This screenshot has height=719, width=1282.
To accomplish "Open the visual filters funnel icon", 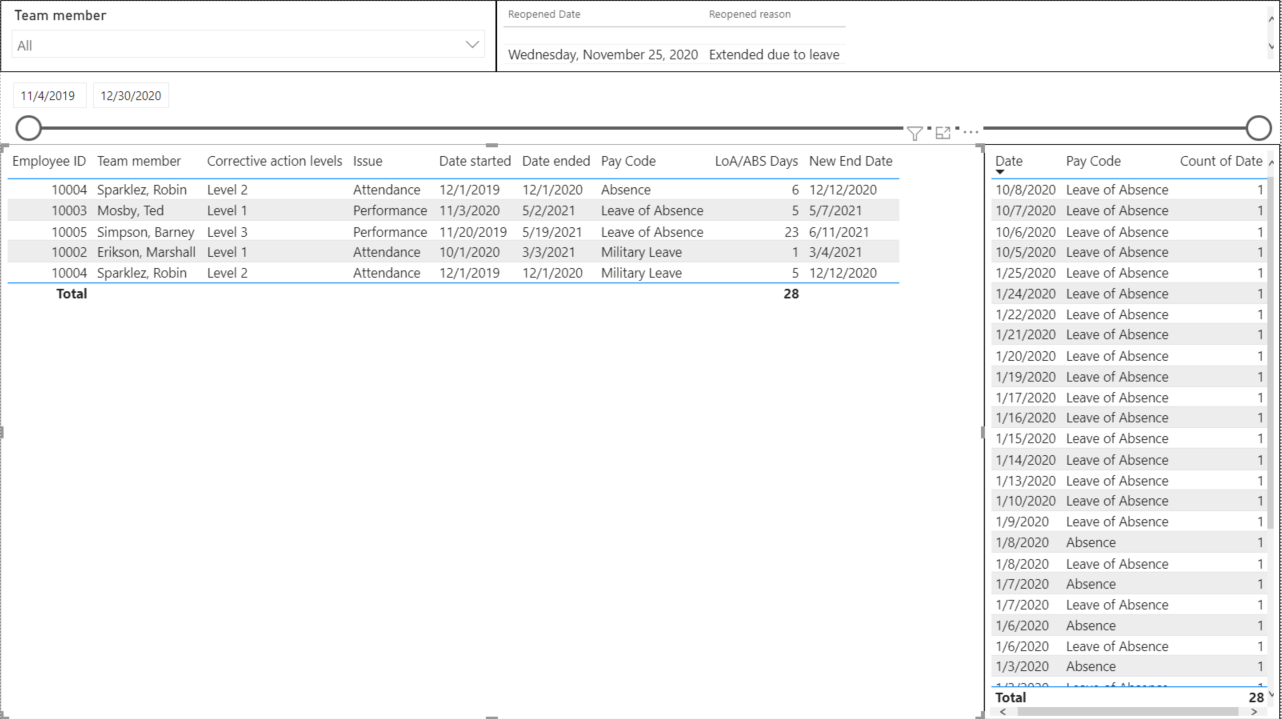I will pos(914,133).
